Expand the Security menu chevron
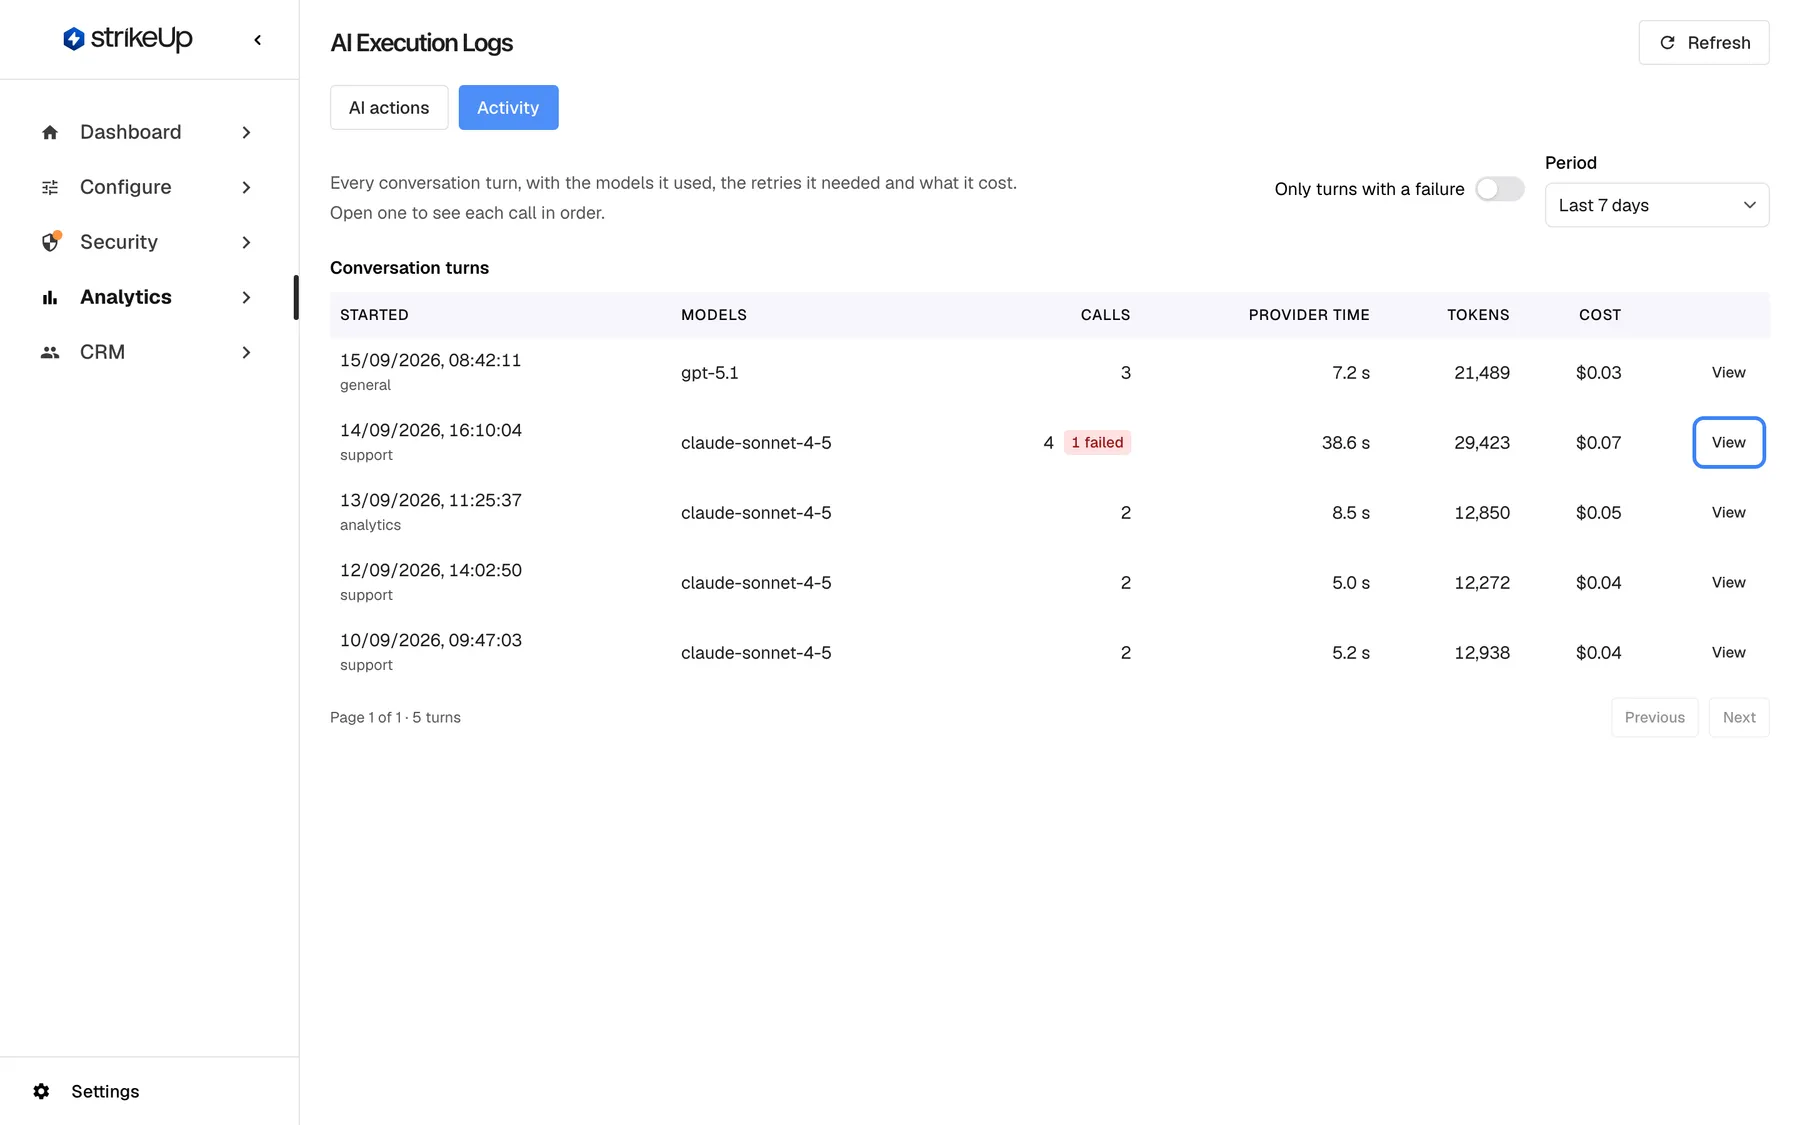Image resolution: width=1800 pixels, height=1125 pixels. [x=246, y=242]
